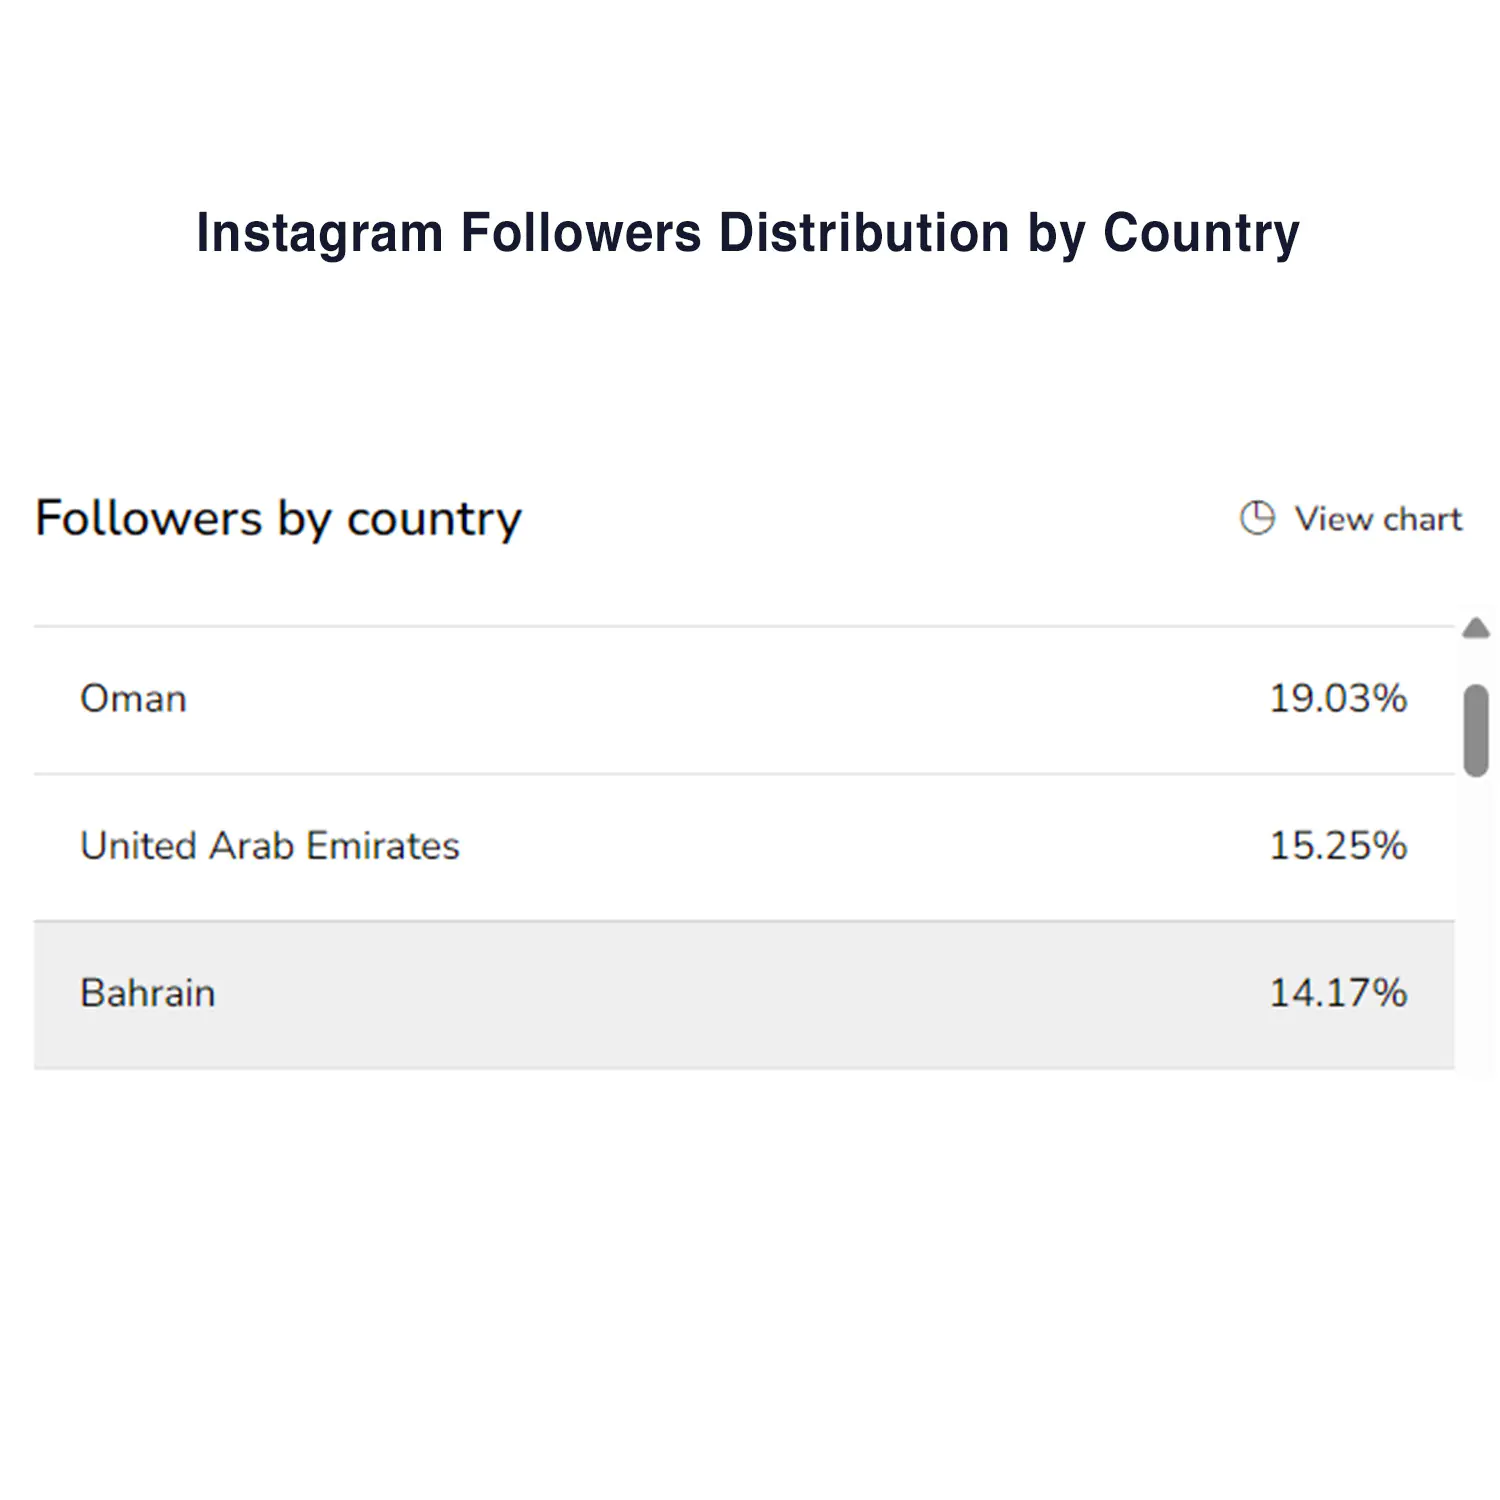This screenshot has height=1500, width=1500.
Task: Select the United Arab Emirates label
Action: pos(269,846)
